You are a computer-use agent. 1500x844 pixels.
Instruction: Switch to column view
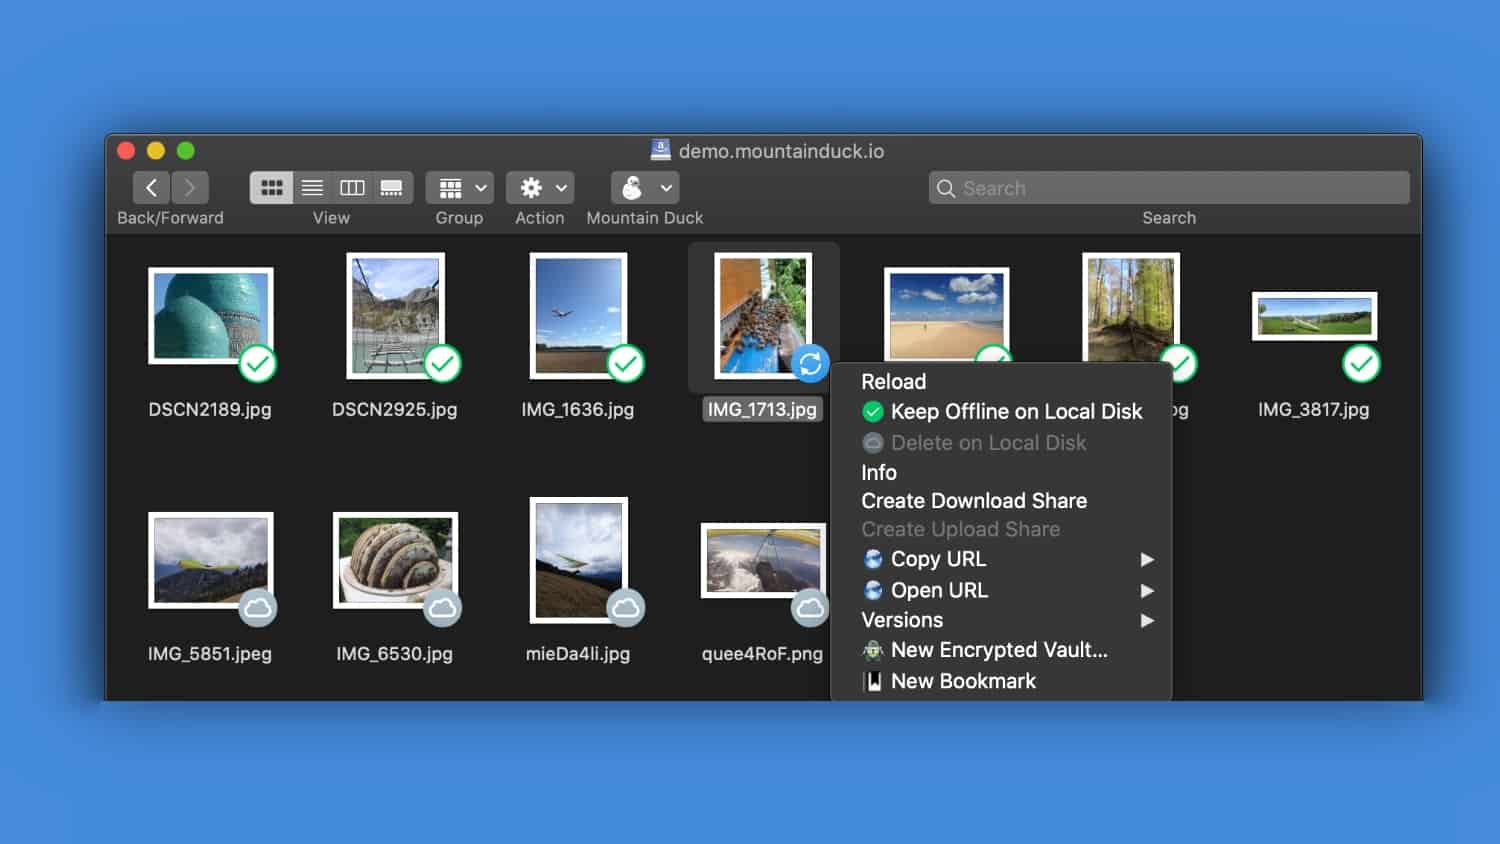pos(352,188)
